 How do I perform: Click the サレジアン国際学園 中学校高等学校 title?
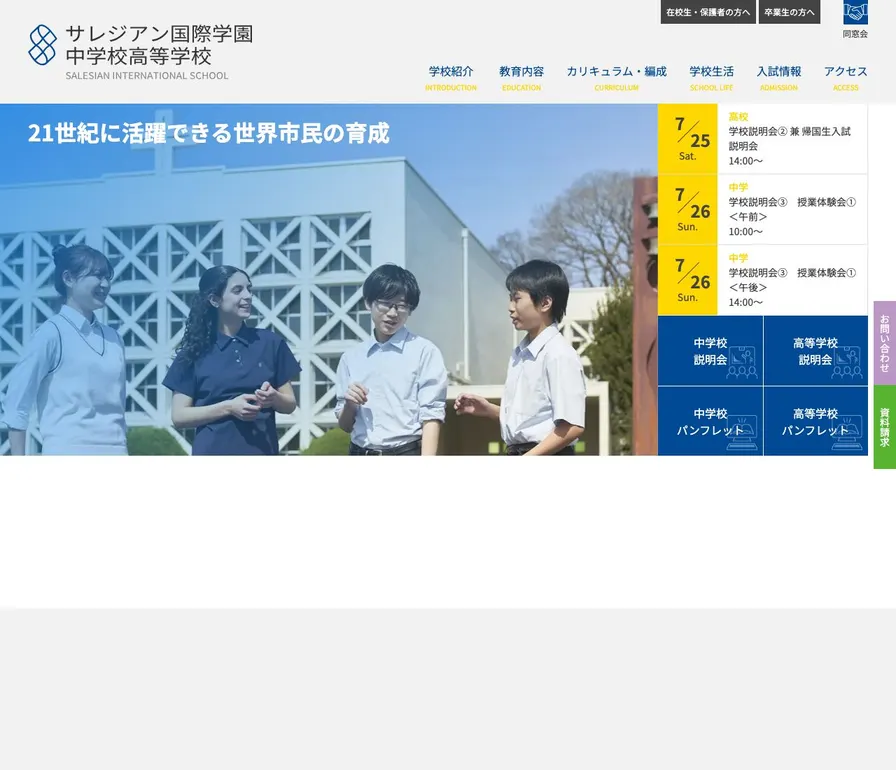(x=159, y=45)
